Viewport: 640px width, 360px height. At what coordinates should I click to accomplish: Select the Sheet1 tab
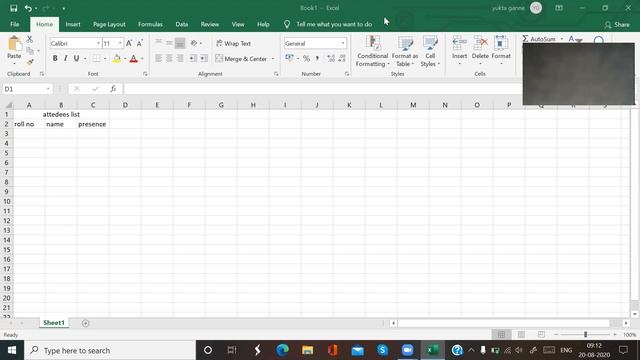pos(54,323)
